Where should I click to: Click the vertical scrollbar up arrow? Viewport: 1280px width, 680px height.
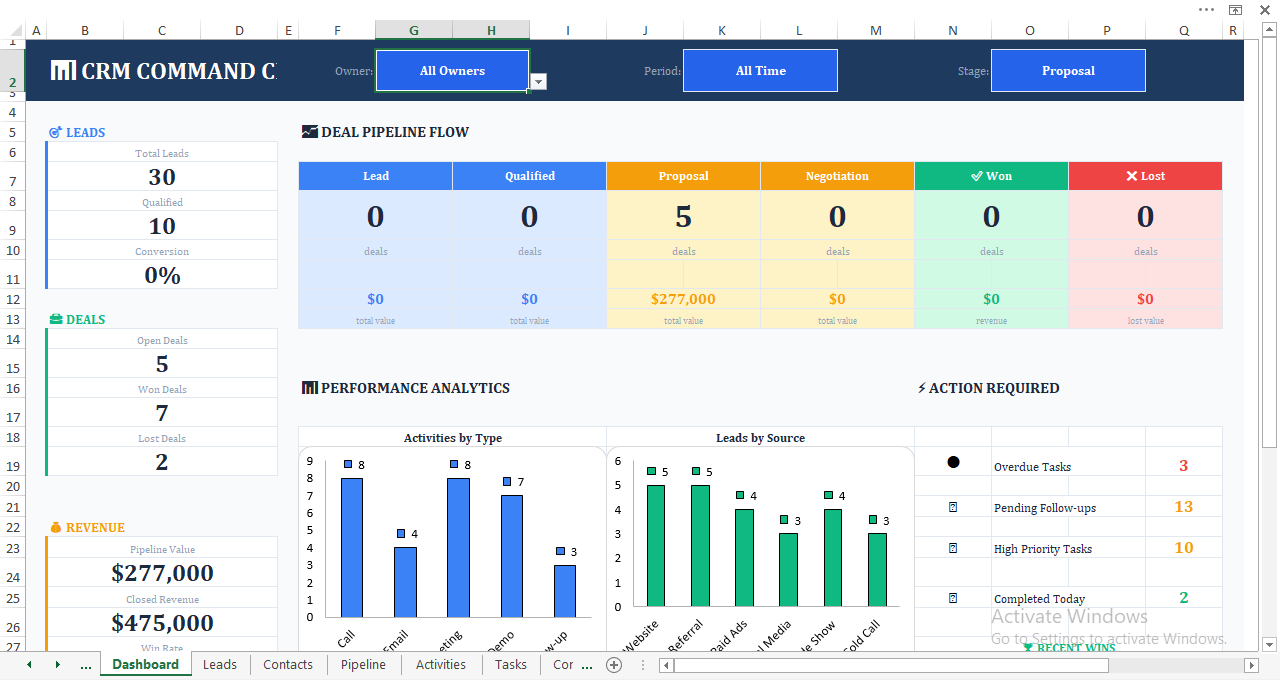1269,31
